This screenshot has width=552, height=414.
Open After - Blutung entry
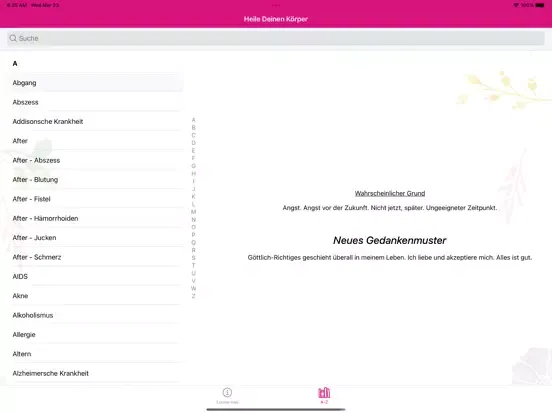(96, 180)
